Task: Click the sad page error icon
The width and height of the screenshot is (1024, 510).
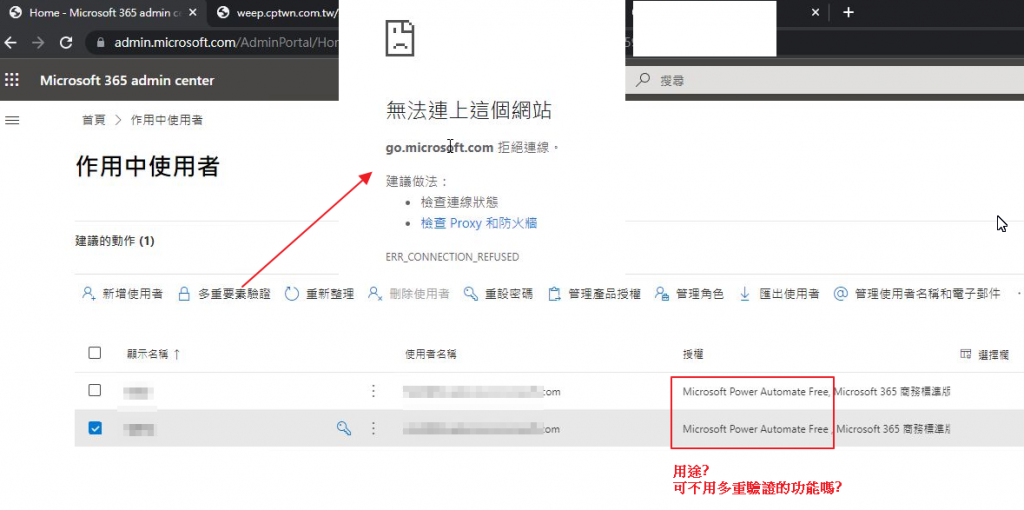Action: point(400,39)
